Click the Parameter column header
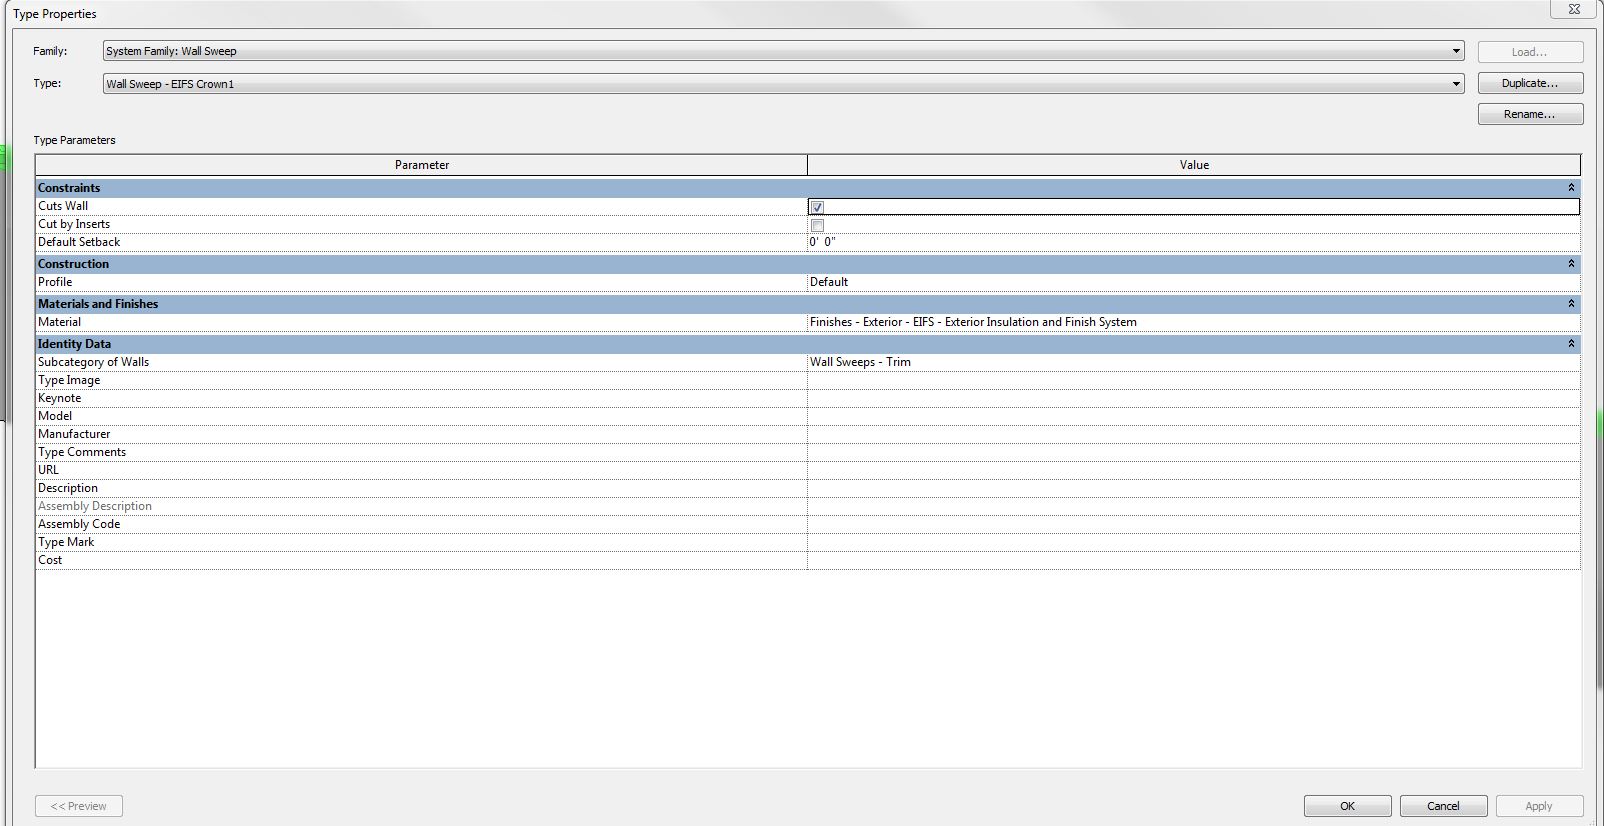The image size is (1604, 826). point(421,165)
